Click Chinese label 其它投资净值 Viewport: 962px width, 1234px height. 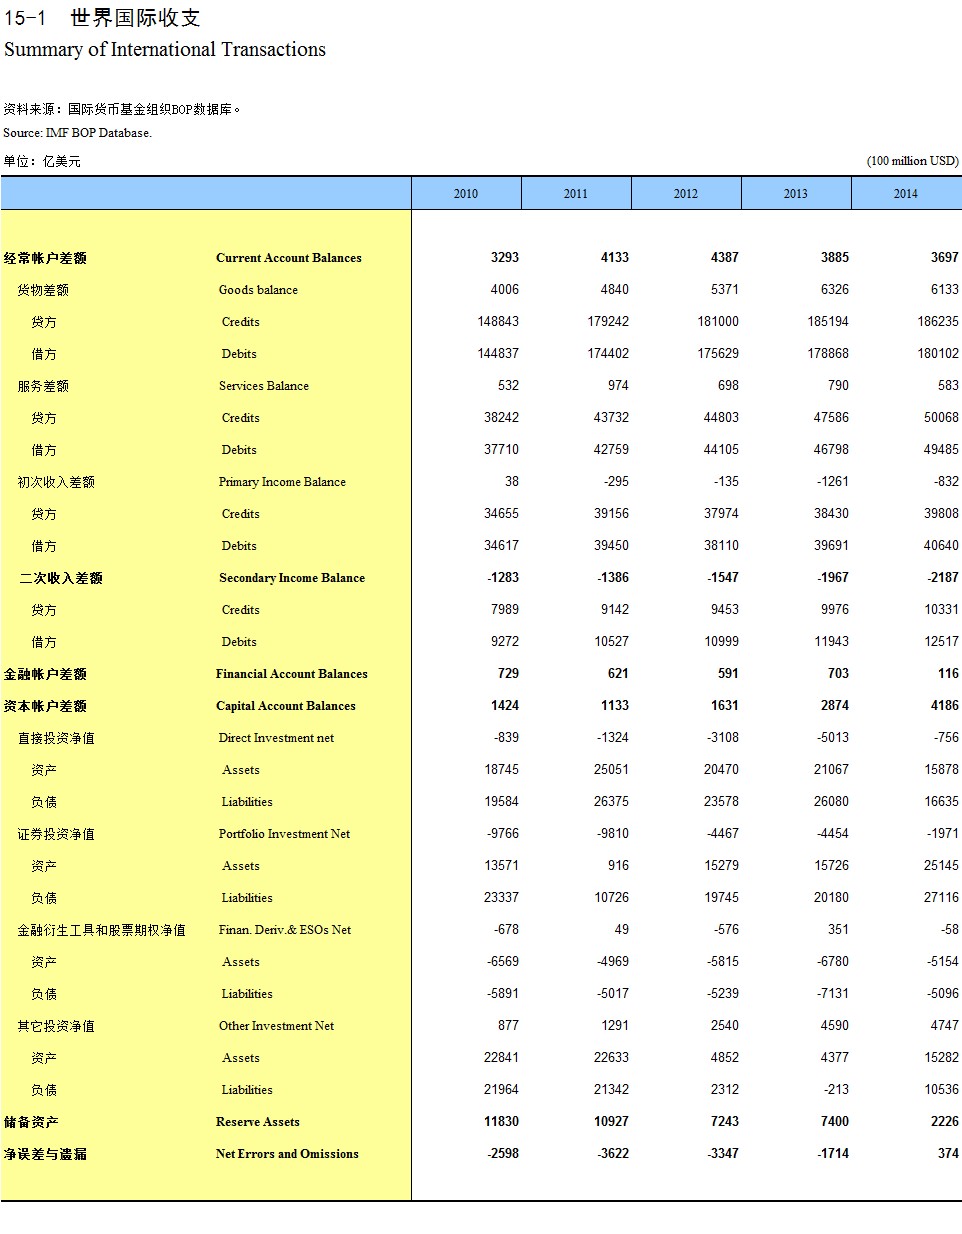click(x=56, y=1026)
